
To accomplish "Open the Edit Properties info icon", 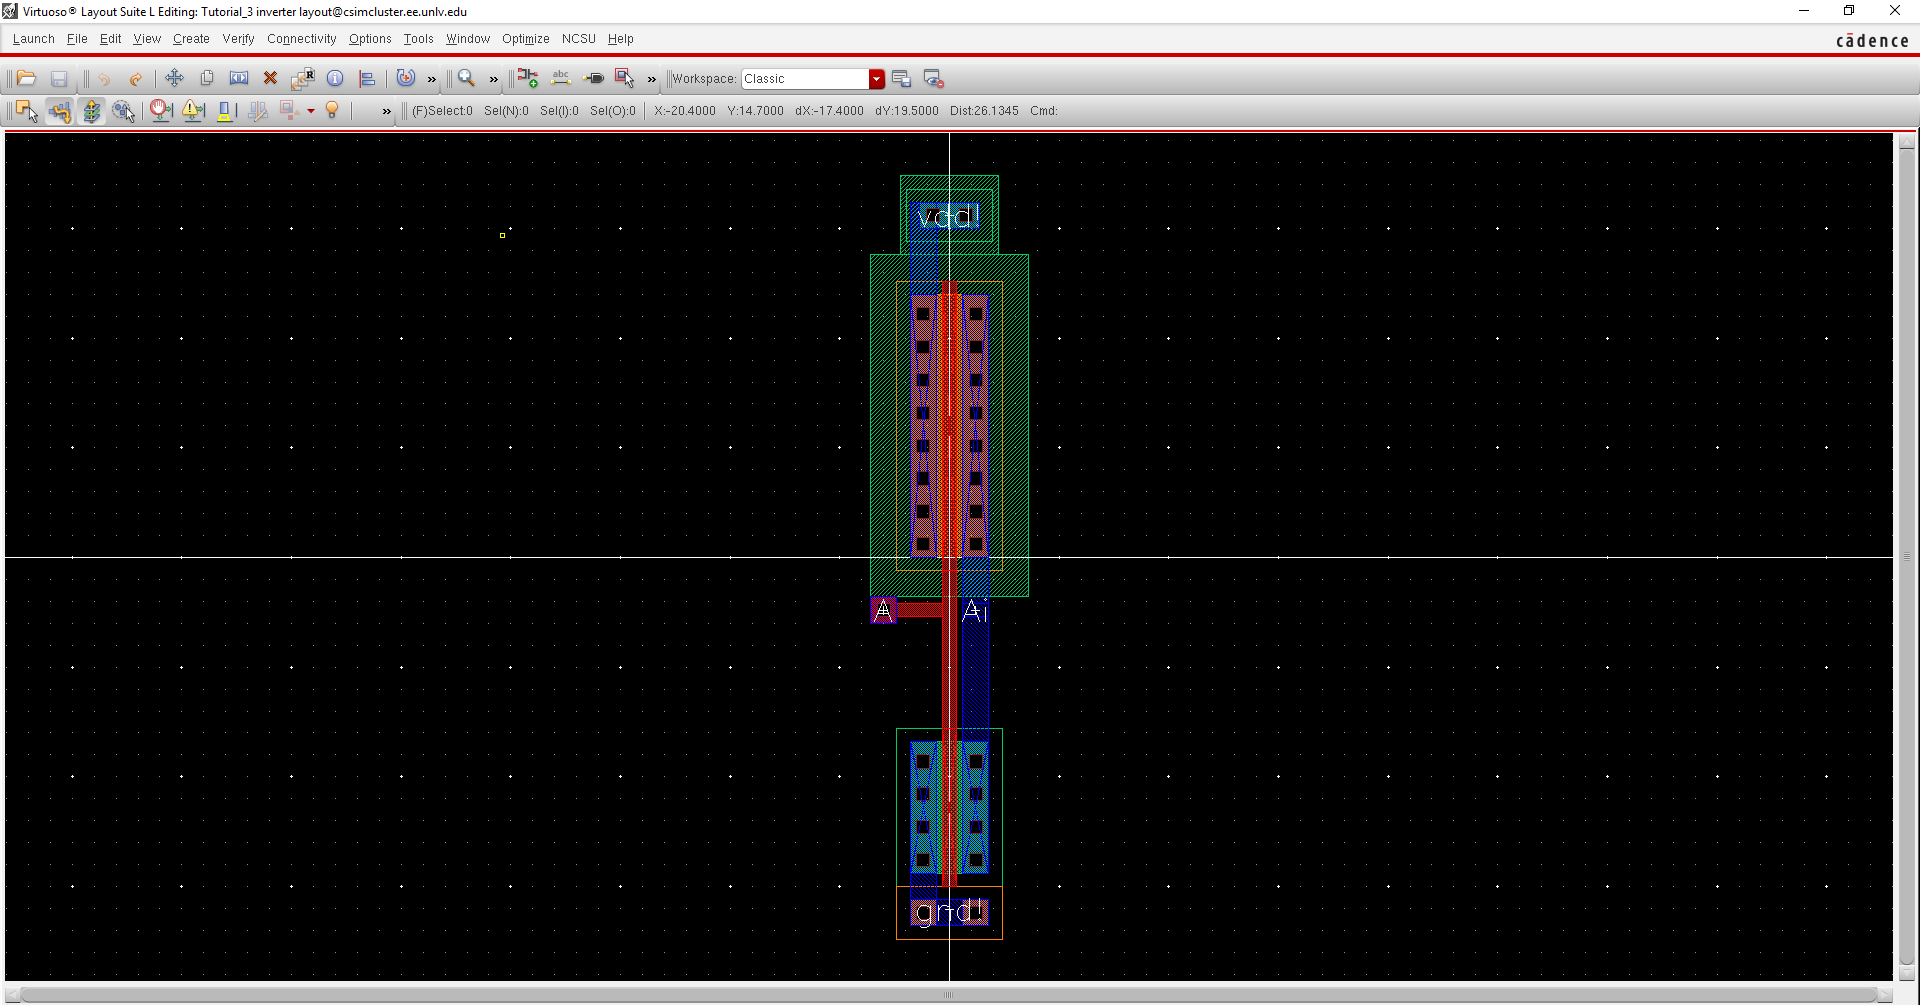I will 335,78.
